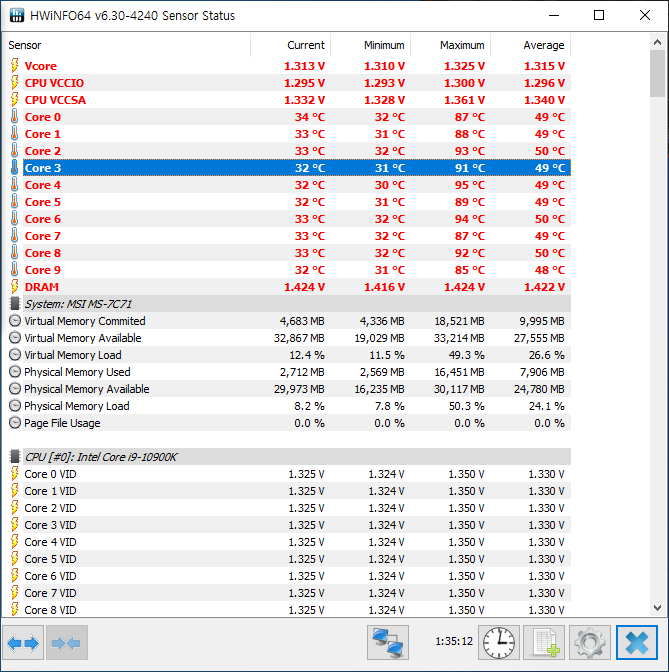
Task: Click the expand layout arrows button
Action: click(x=23, y=642)
